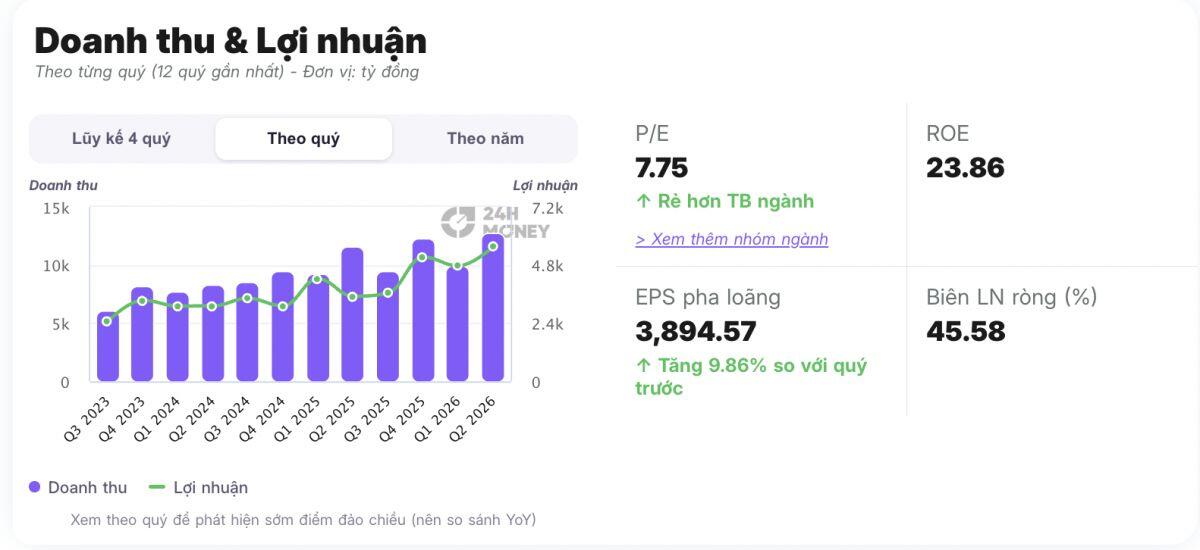Click the EPS pha loãng label
Image resolution: width=1200 pixels, height=550 pixels.
coord(708,297)
